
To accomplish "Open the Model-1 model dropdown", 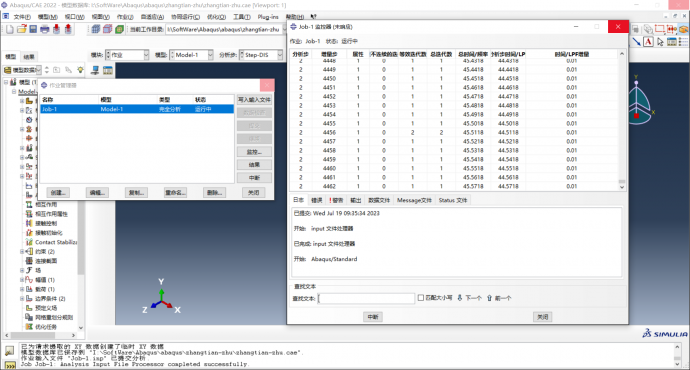I will pyautogui.click(x=191, y=55).
